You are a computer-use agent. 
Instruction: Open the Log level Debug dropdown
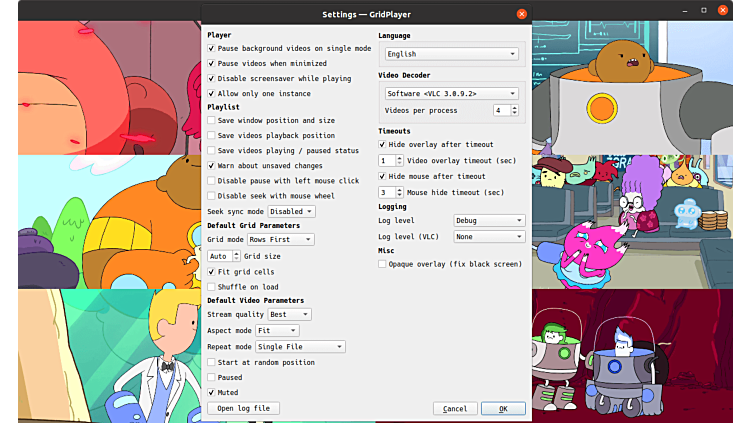489,220
